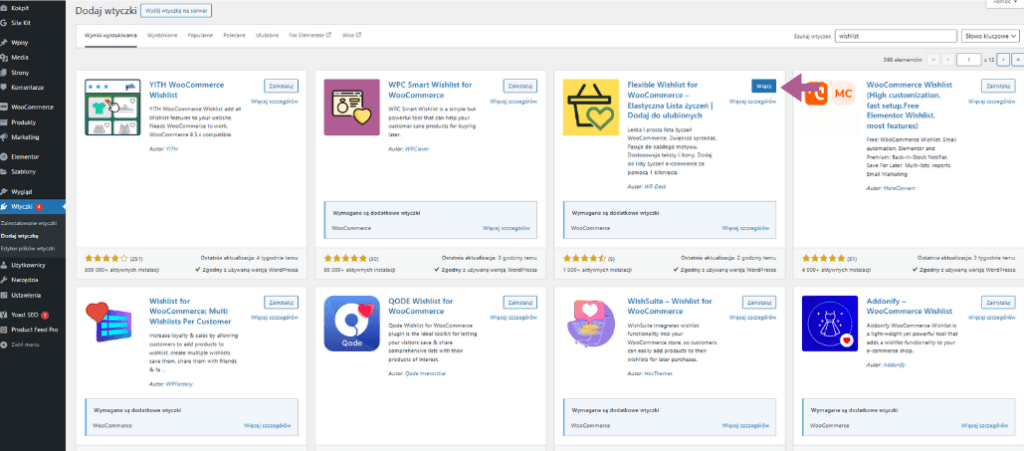Open the For Elementor tab
The width and height of the screenshot is (1024, 451).
(x=310, y=35)
